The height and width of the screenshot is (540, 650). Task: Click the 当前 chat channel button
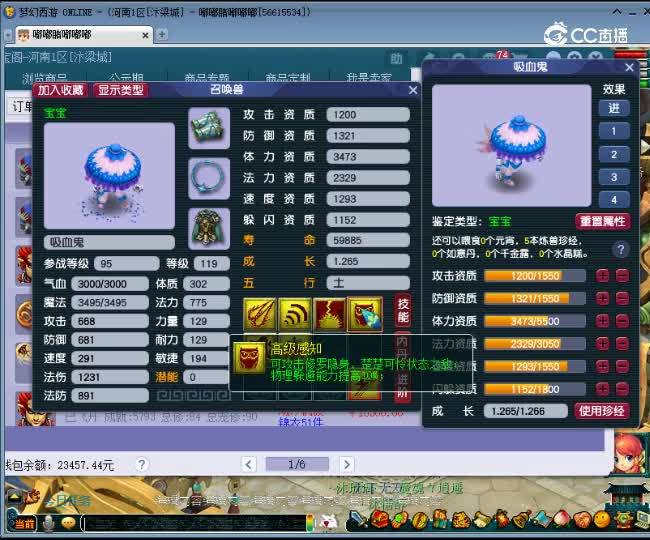pyautogui.click(x=24, y=524)
